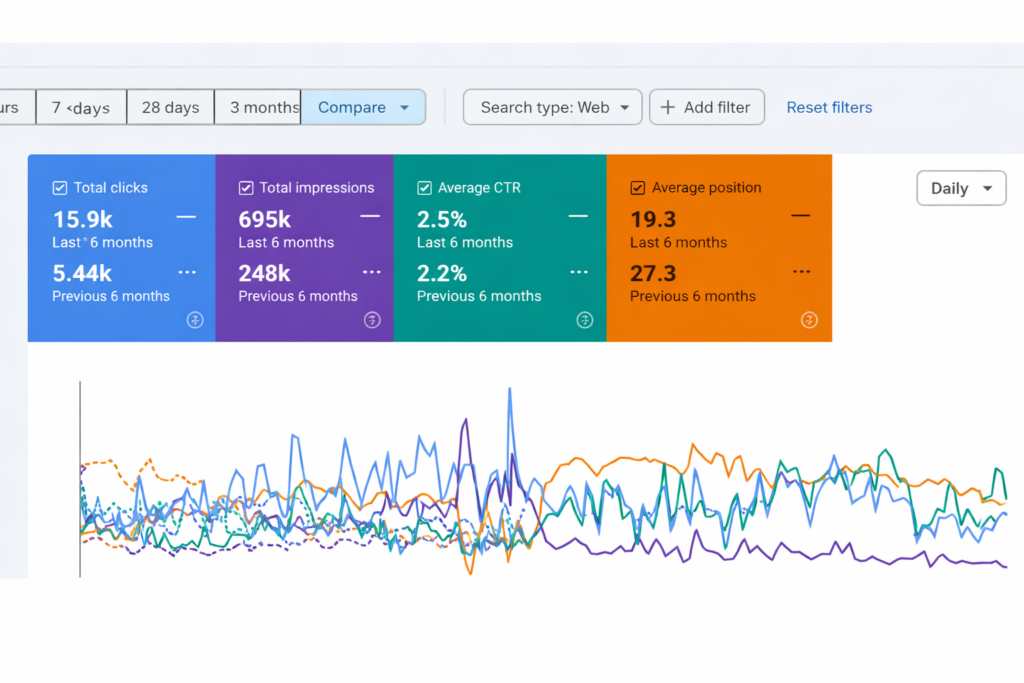Screen dimensions: 1024x683
Task: Click the Reset filters link
Action: [x=829, y=107]
